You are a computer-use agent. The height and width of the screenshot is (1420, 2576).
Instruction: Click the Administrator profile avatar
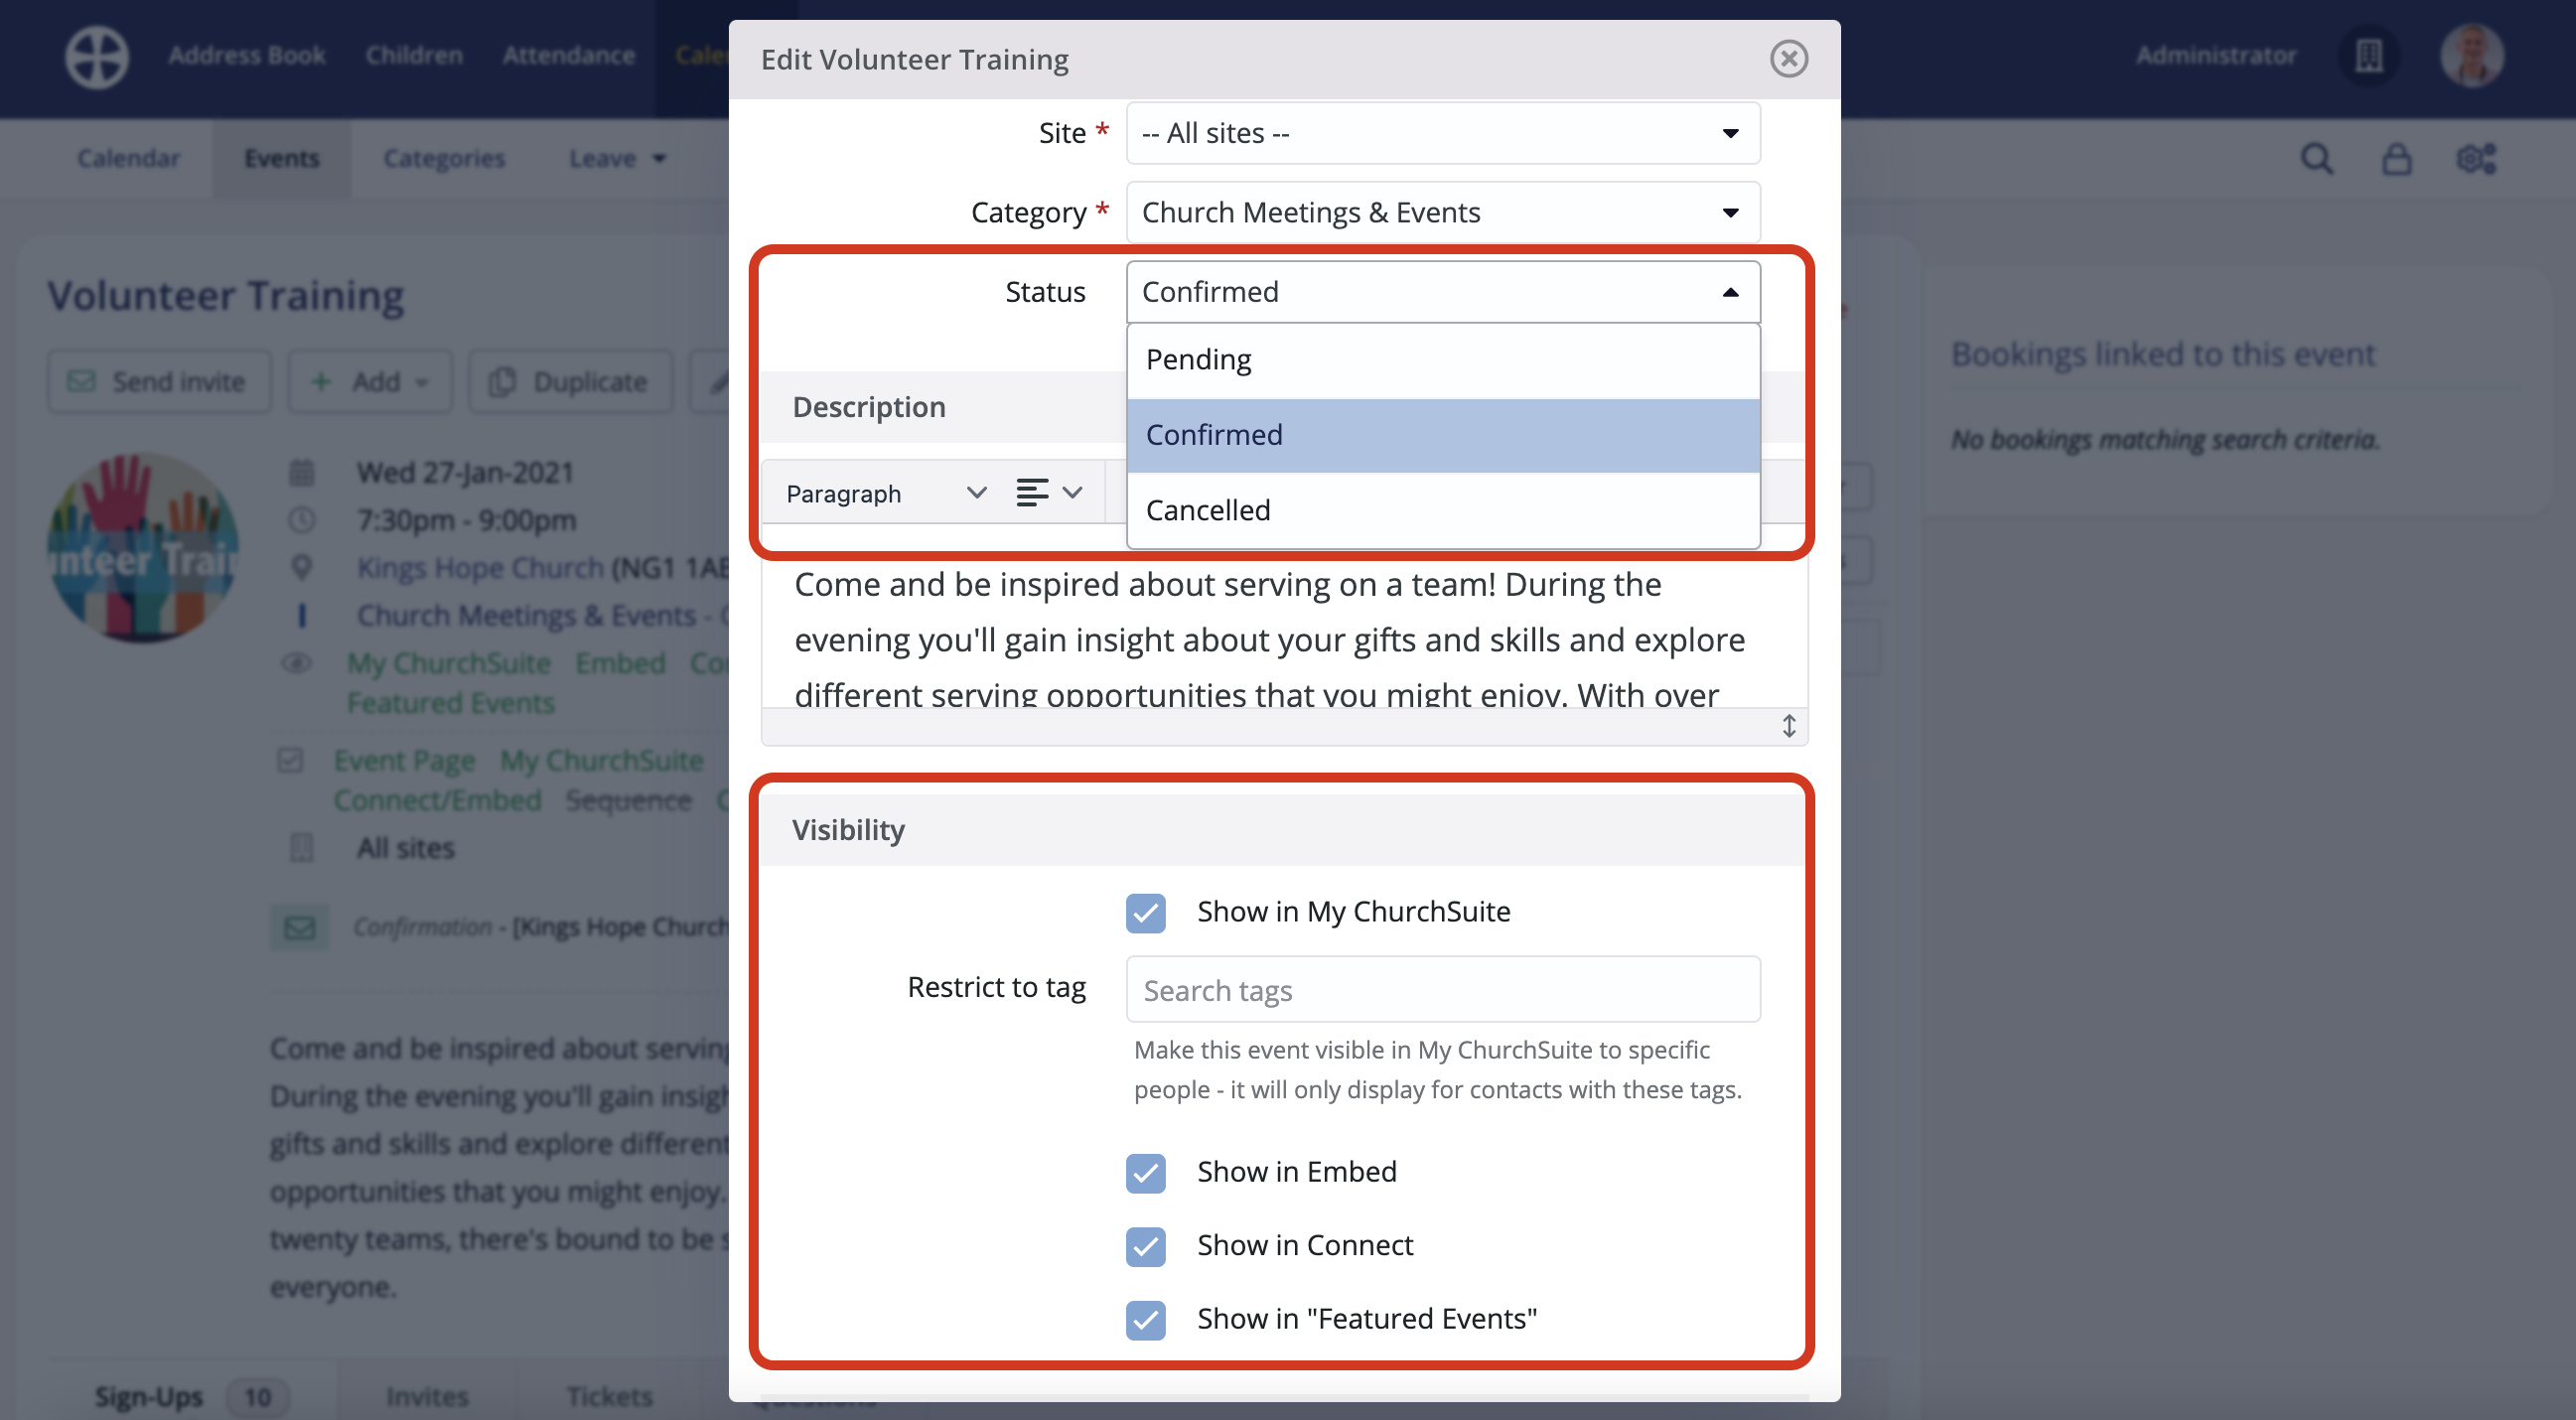2473,56
